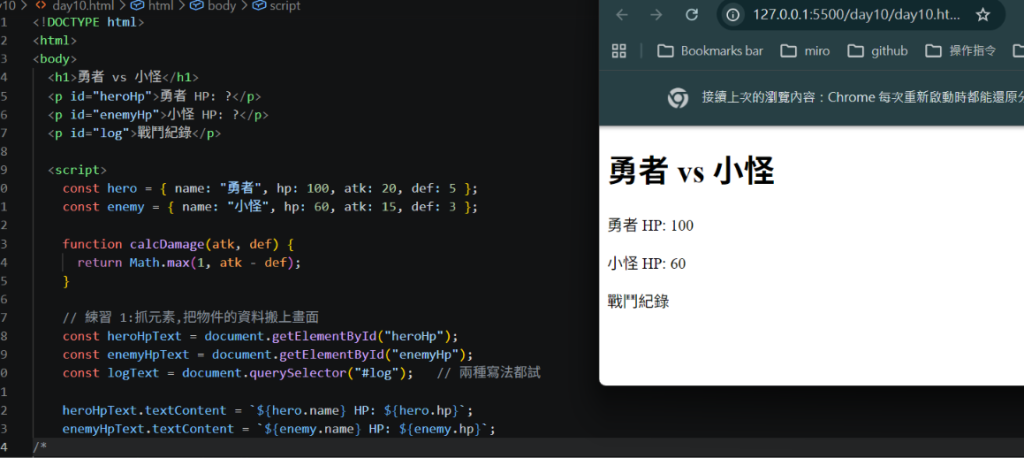Screen dimensions: 1024x458
Task: Open the github bookmark folder
Action: (878, 51)
